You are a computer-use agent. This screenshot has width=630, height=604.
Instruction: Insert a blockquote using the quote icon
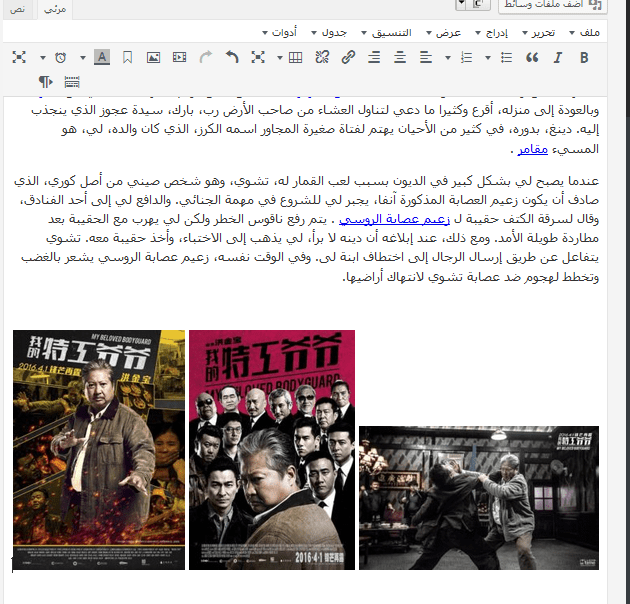click(x=532, y=57)
